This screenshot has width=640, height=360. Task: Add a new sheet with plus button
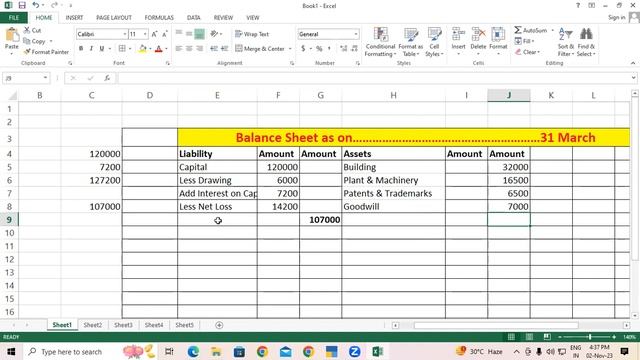(219, 325)
